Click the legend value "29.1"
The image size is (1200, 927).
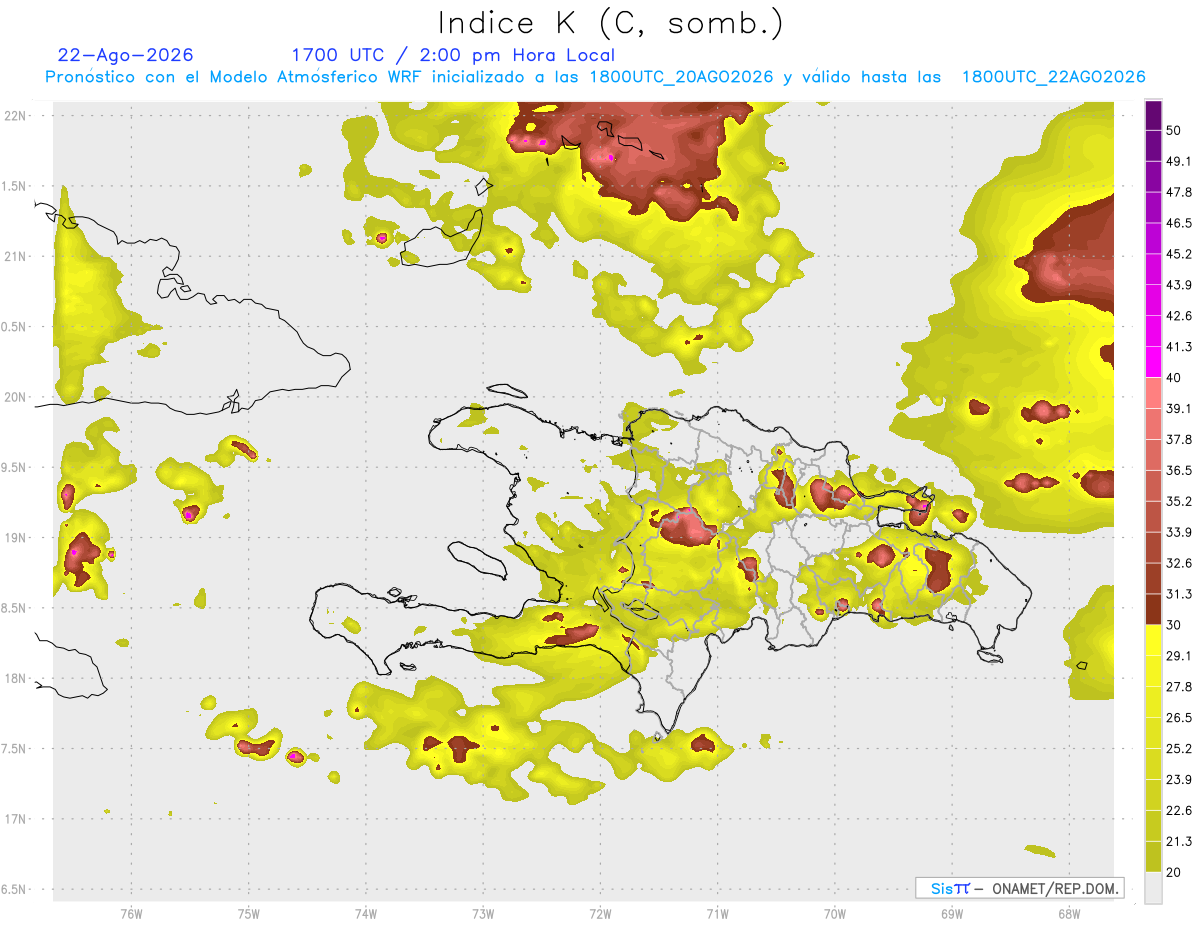tap(1179, 656)
